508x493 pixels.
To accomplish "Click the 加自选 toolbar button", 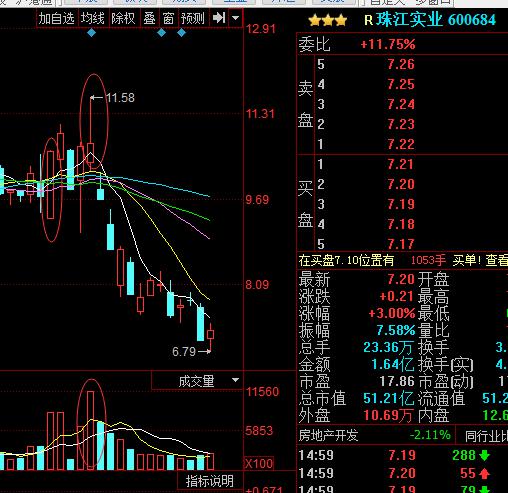I will (57, 18).
